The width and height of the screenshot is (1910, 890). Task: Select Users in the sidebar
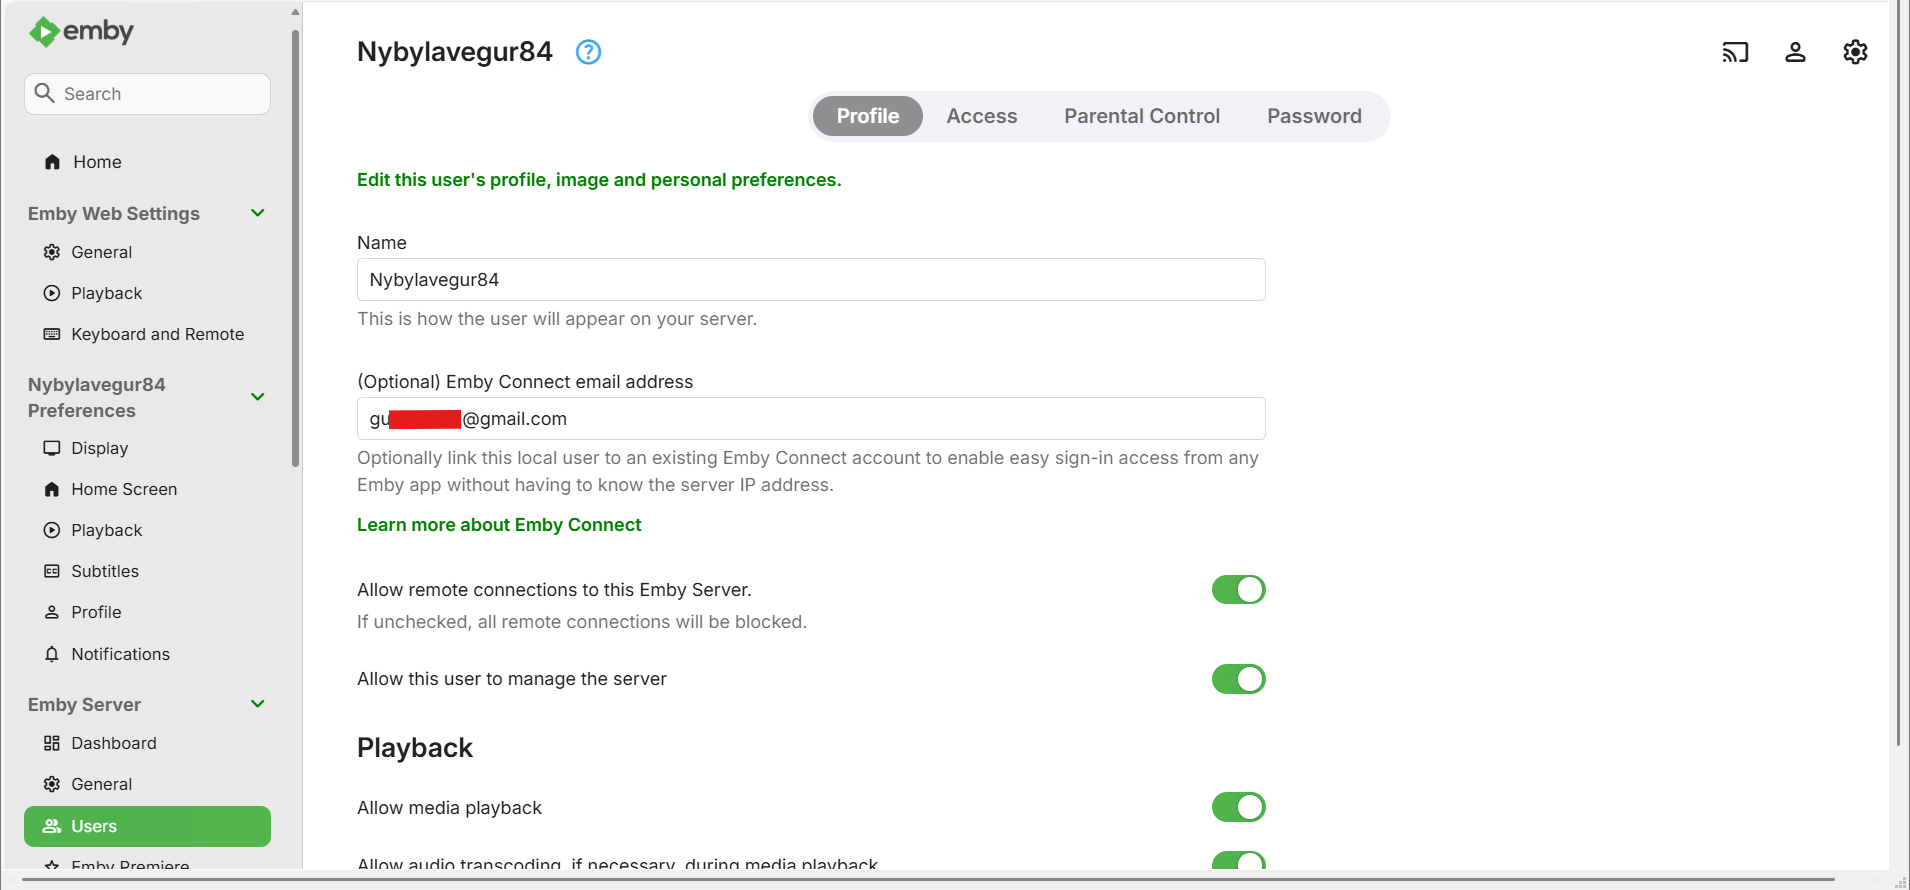[x=147, y=826]
